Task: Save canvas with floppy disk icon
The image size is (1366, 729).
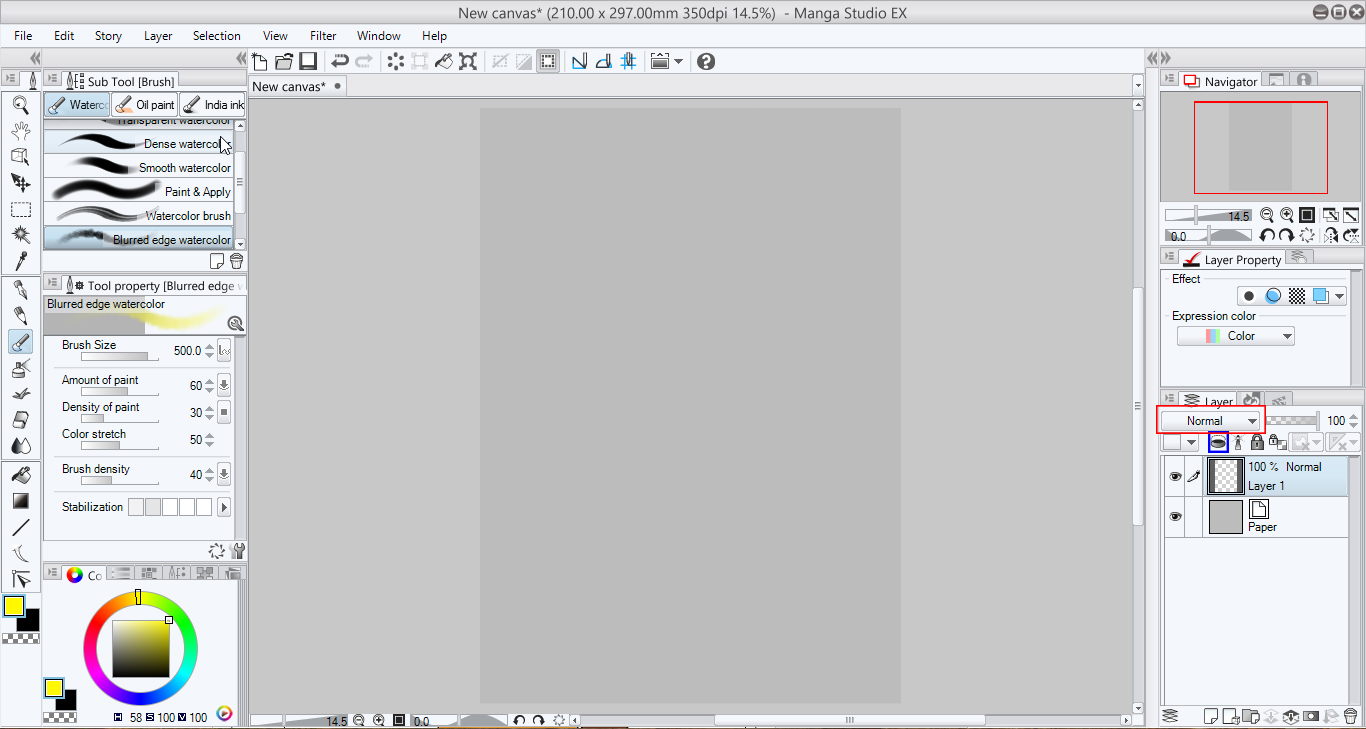Action: [308, 61]
